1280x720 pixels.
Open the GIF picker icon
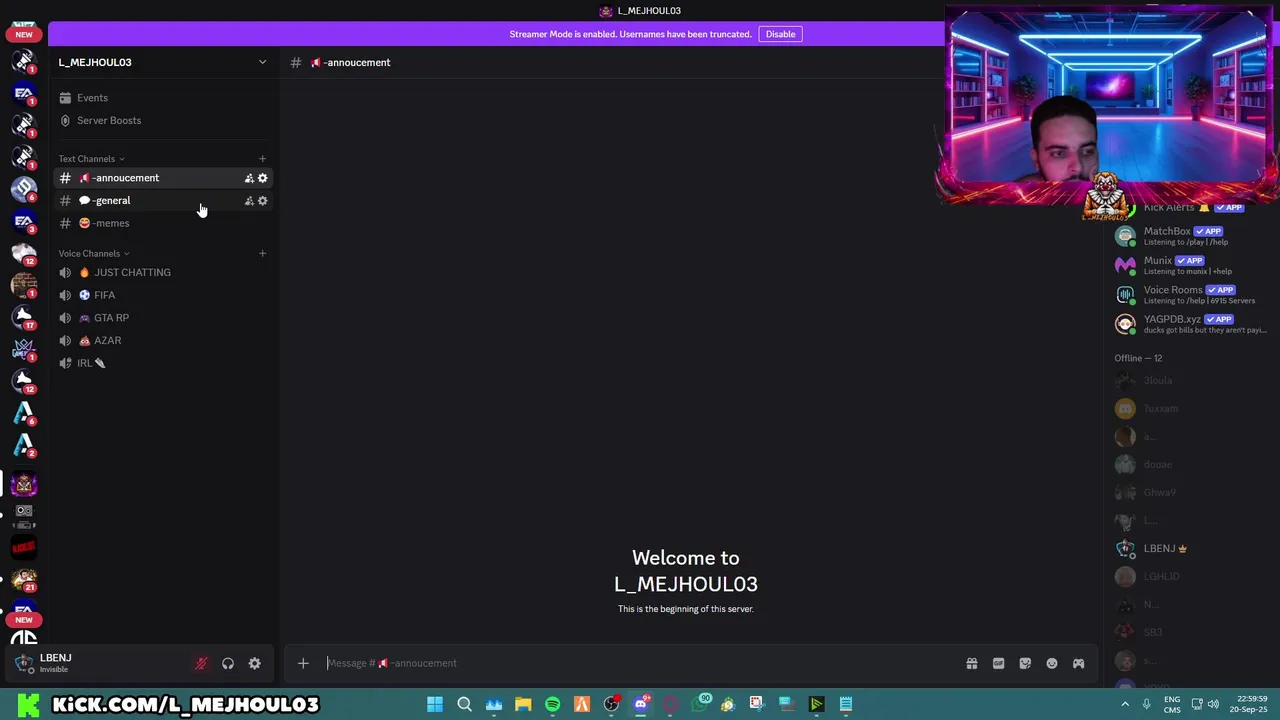[x=998, y=663]
